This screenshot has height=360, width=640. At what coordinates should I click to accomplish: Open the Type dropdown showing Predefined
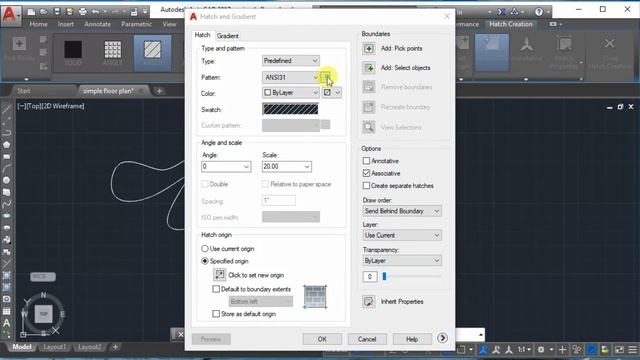291,61
